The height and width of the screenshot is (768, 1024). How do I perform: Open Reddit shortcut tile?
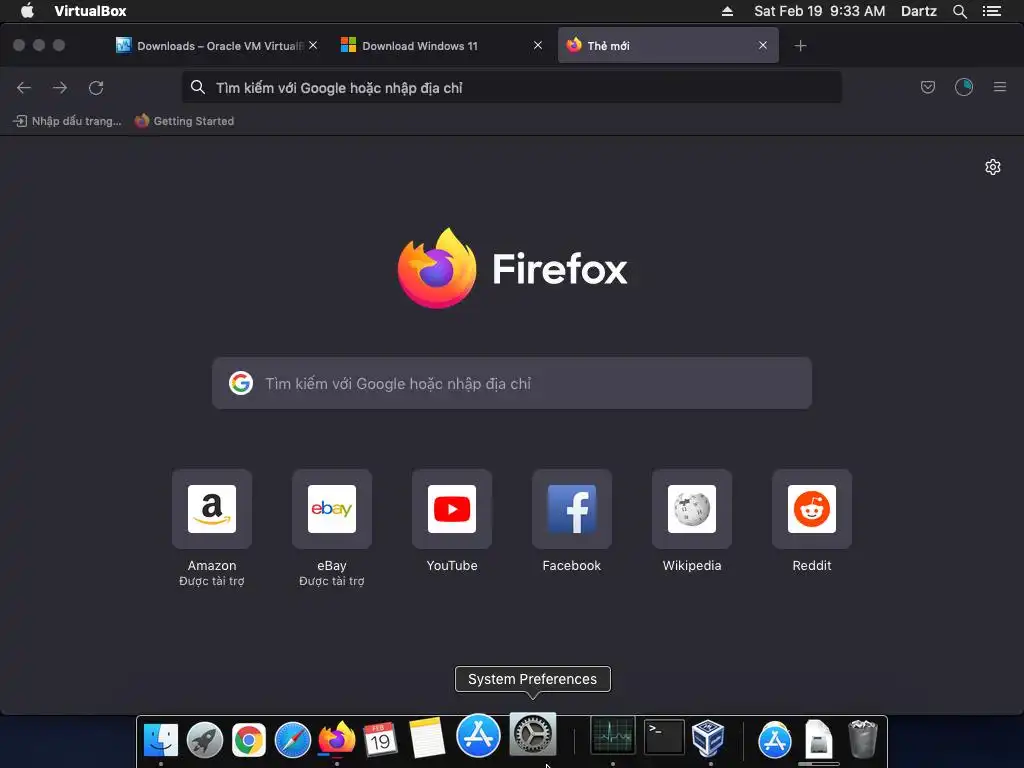(x=812, y=509)
